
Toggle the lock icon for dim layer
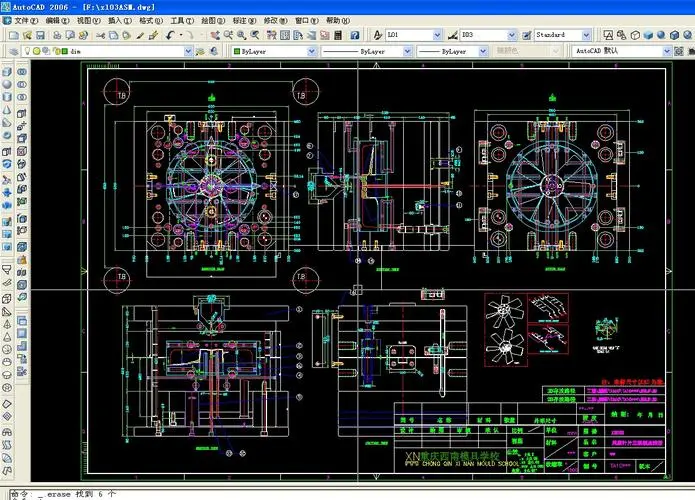tap(57, 50)
